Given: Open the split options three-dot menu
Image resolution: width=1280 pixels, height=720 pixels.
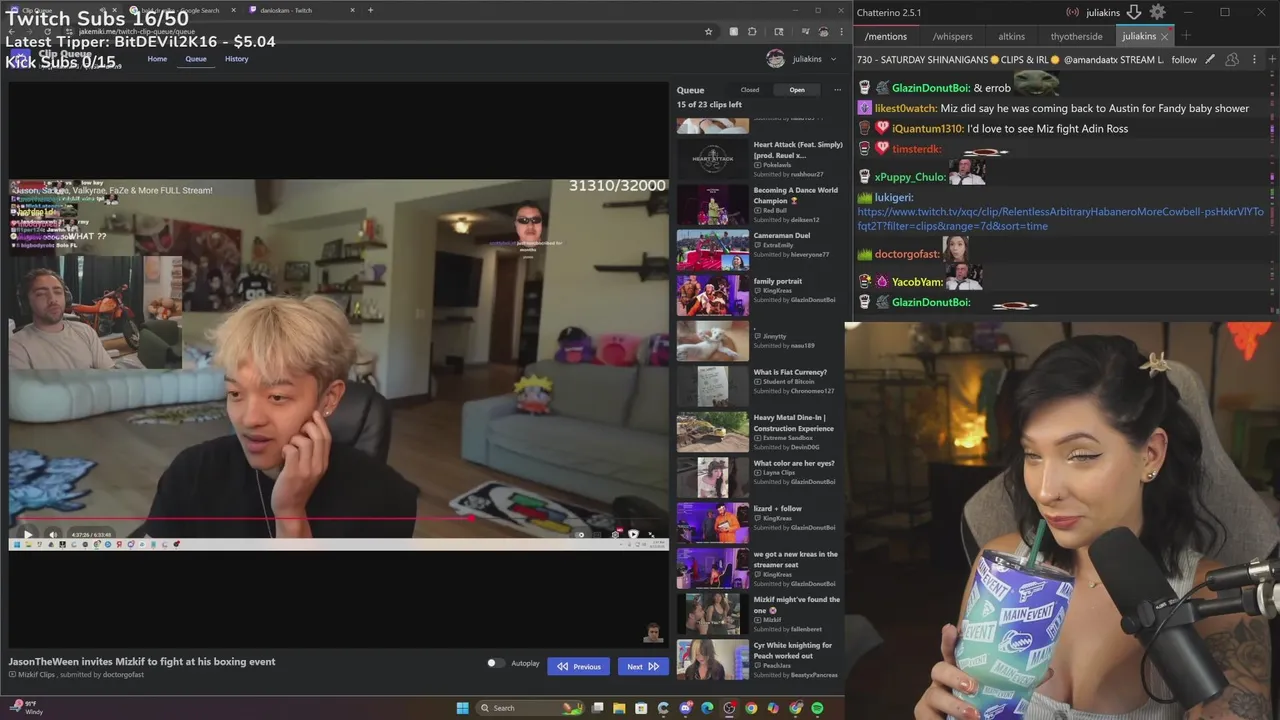Looking at the screenshot, I should 1254,59.
